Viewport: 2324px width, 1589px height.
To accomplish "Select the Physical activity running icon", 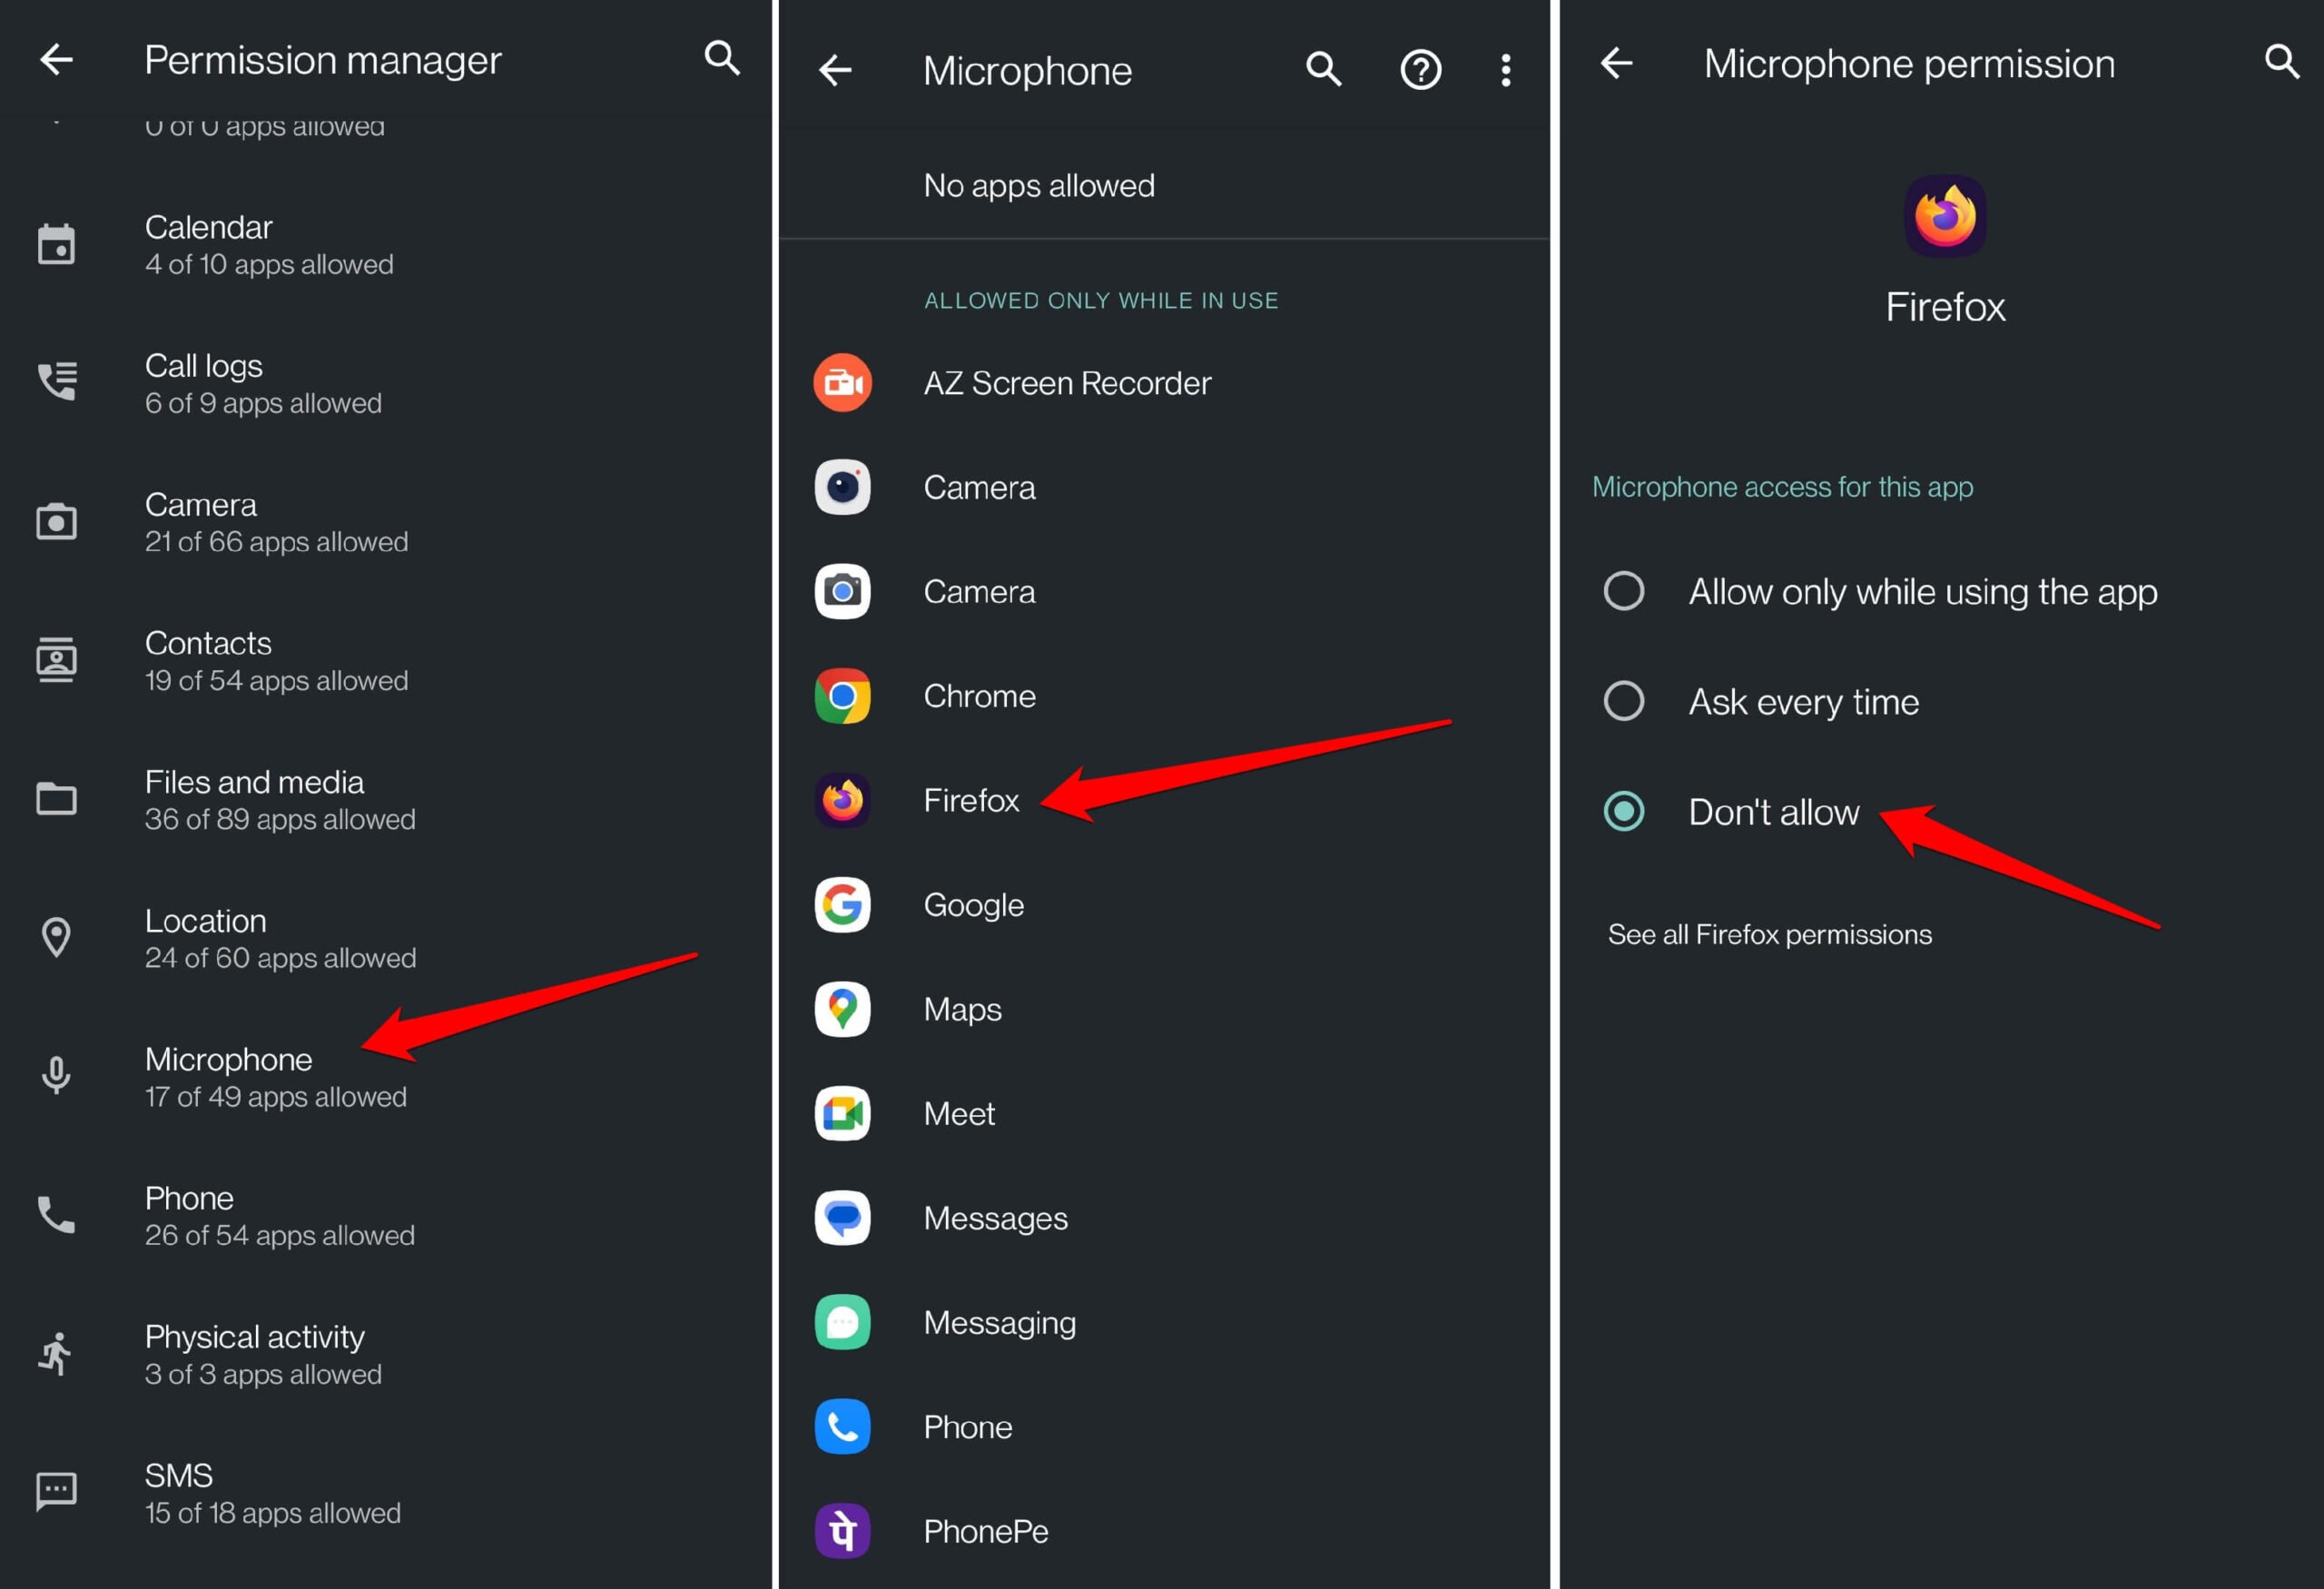I will tap(56, 1353).
